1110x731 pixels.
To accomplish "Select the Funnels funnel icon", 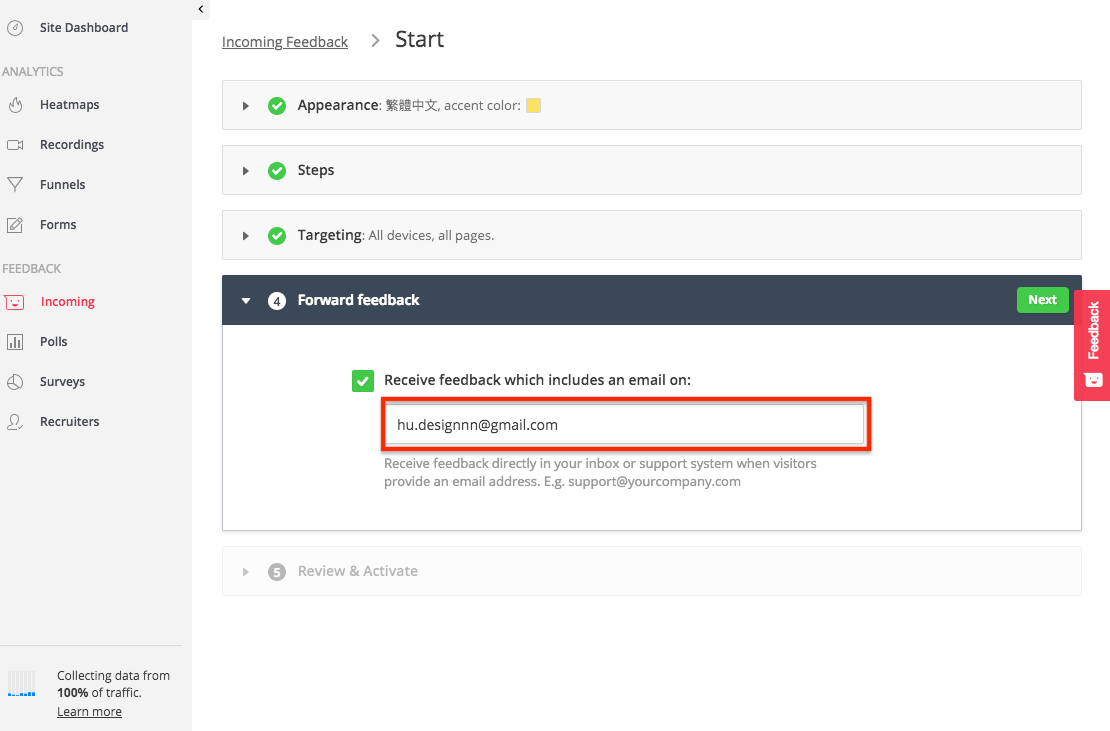I will tap(15, 185).
